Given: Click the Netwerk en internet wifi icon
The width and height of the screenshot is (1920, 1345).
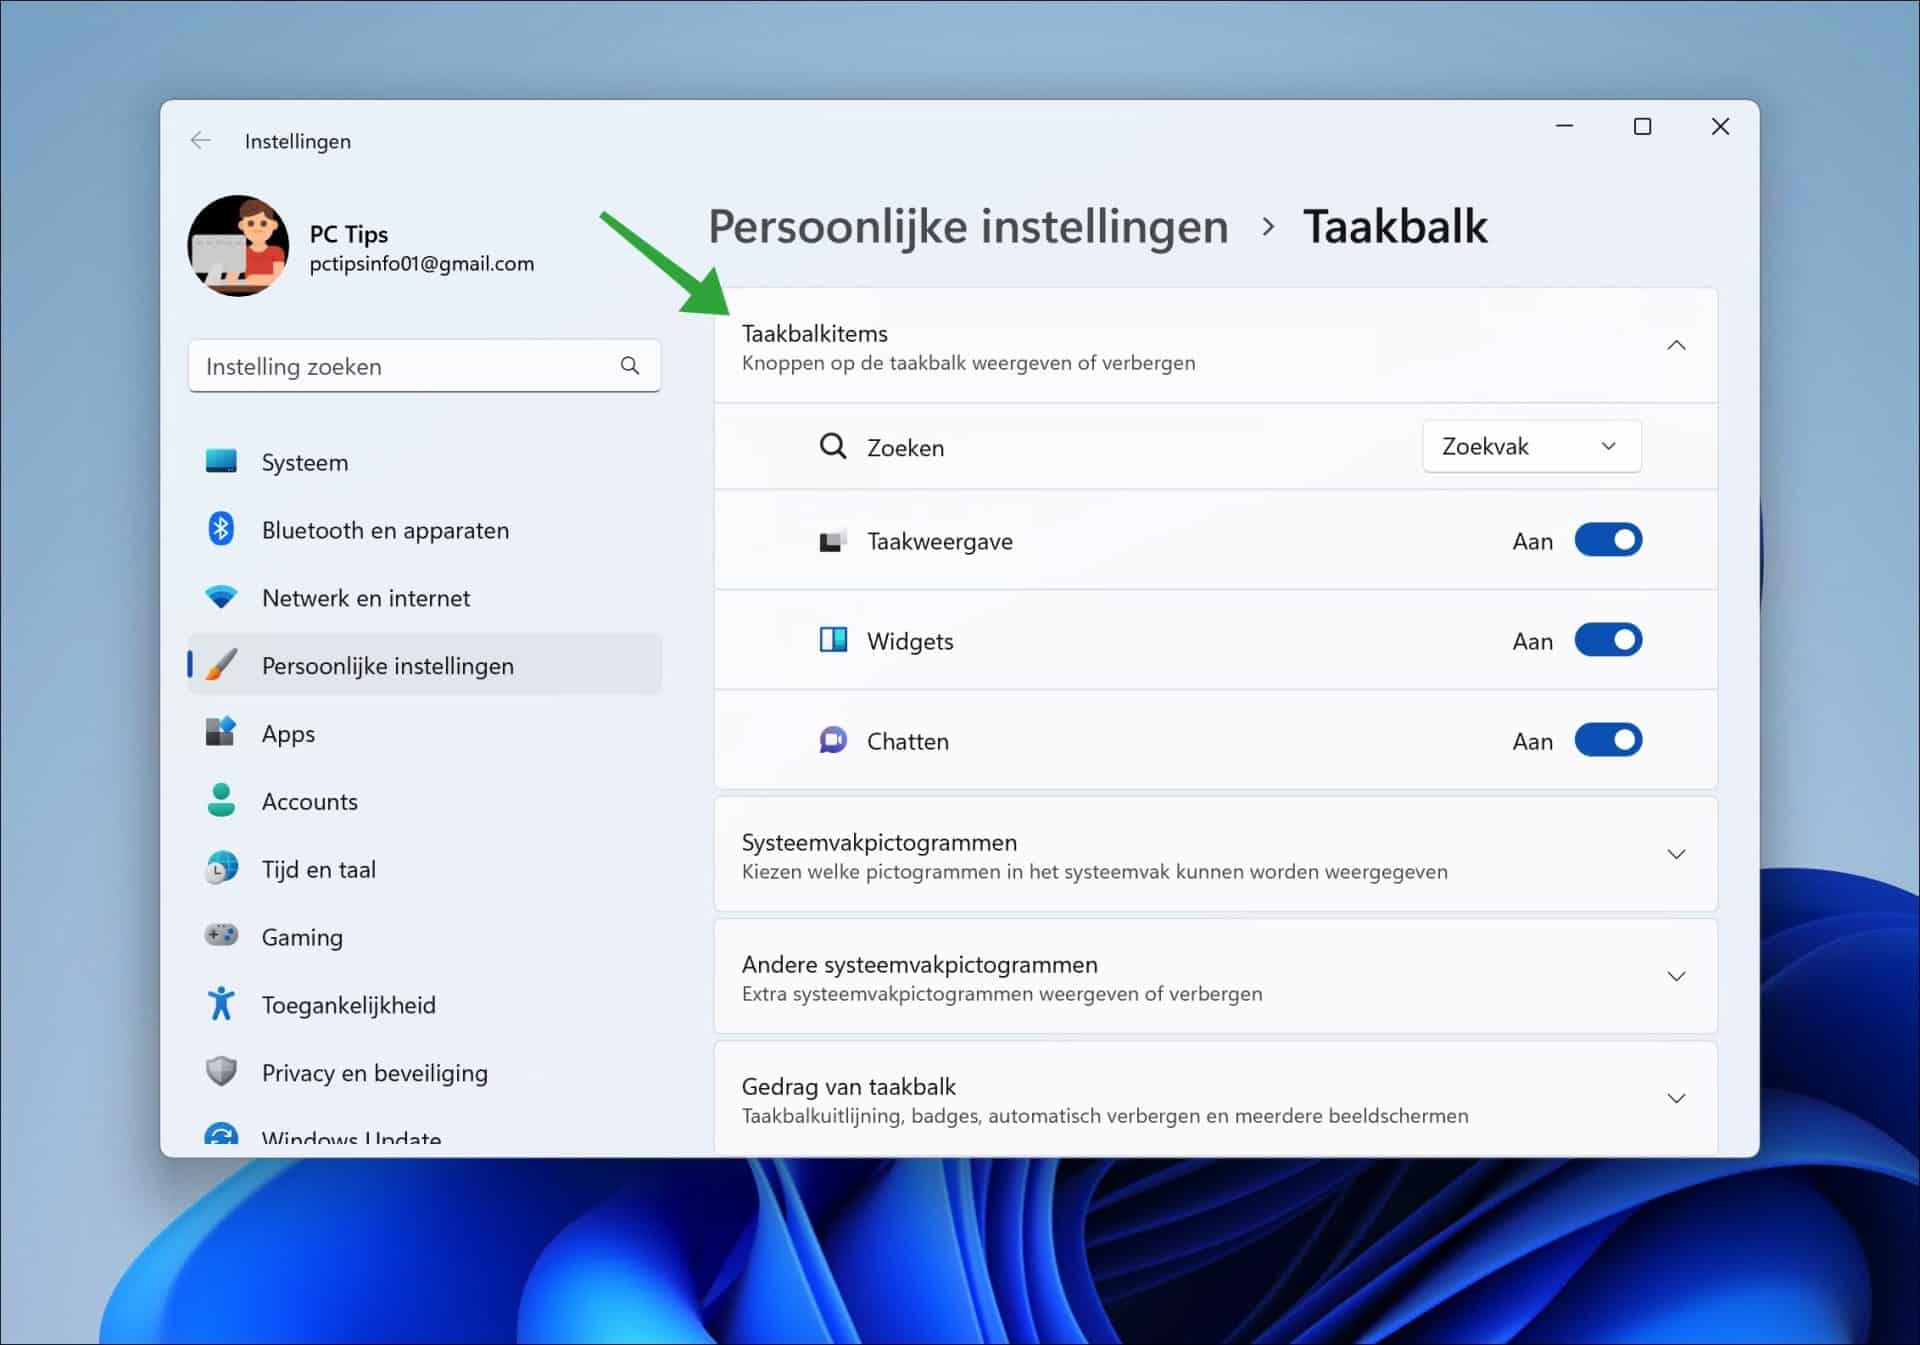Looking at the screenshot, I should point(220,597).
